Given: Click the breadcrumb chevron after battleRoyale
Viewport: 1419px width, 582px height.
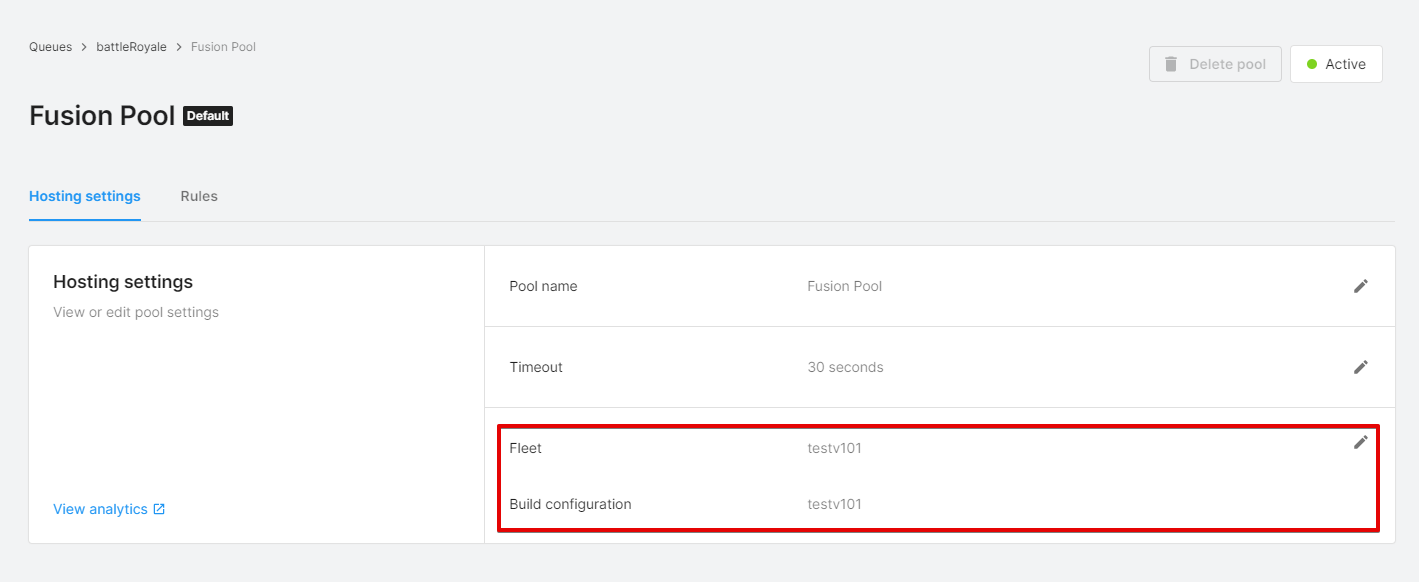Looking at the screenshot, I should (179, 47).
